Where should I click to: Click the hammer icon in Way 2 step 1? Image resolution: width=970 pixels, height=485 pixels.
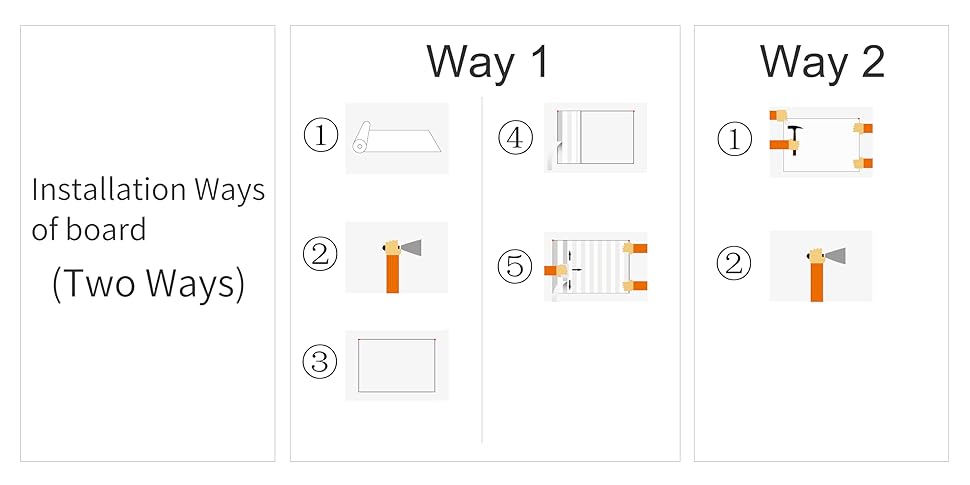pyautogui.click(x=795, y=139)
